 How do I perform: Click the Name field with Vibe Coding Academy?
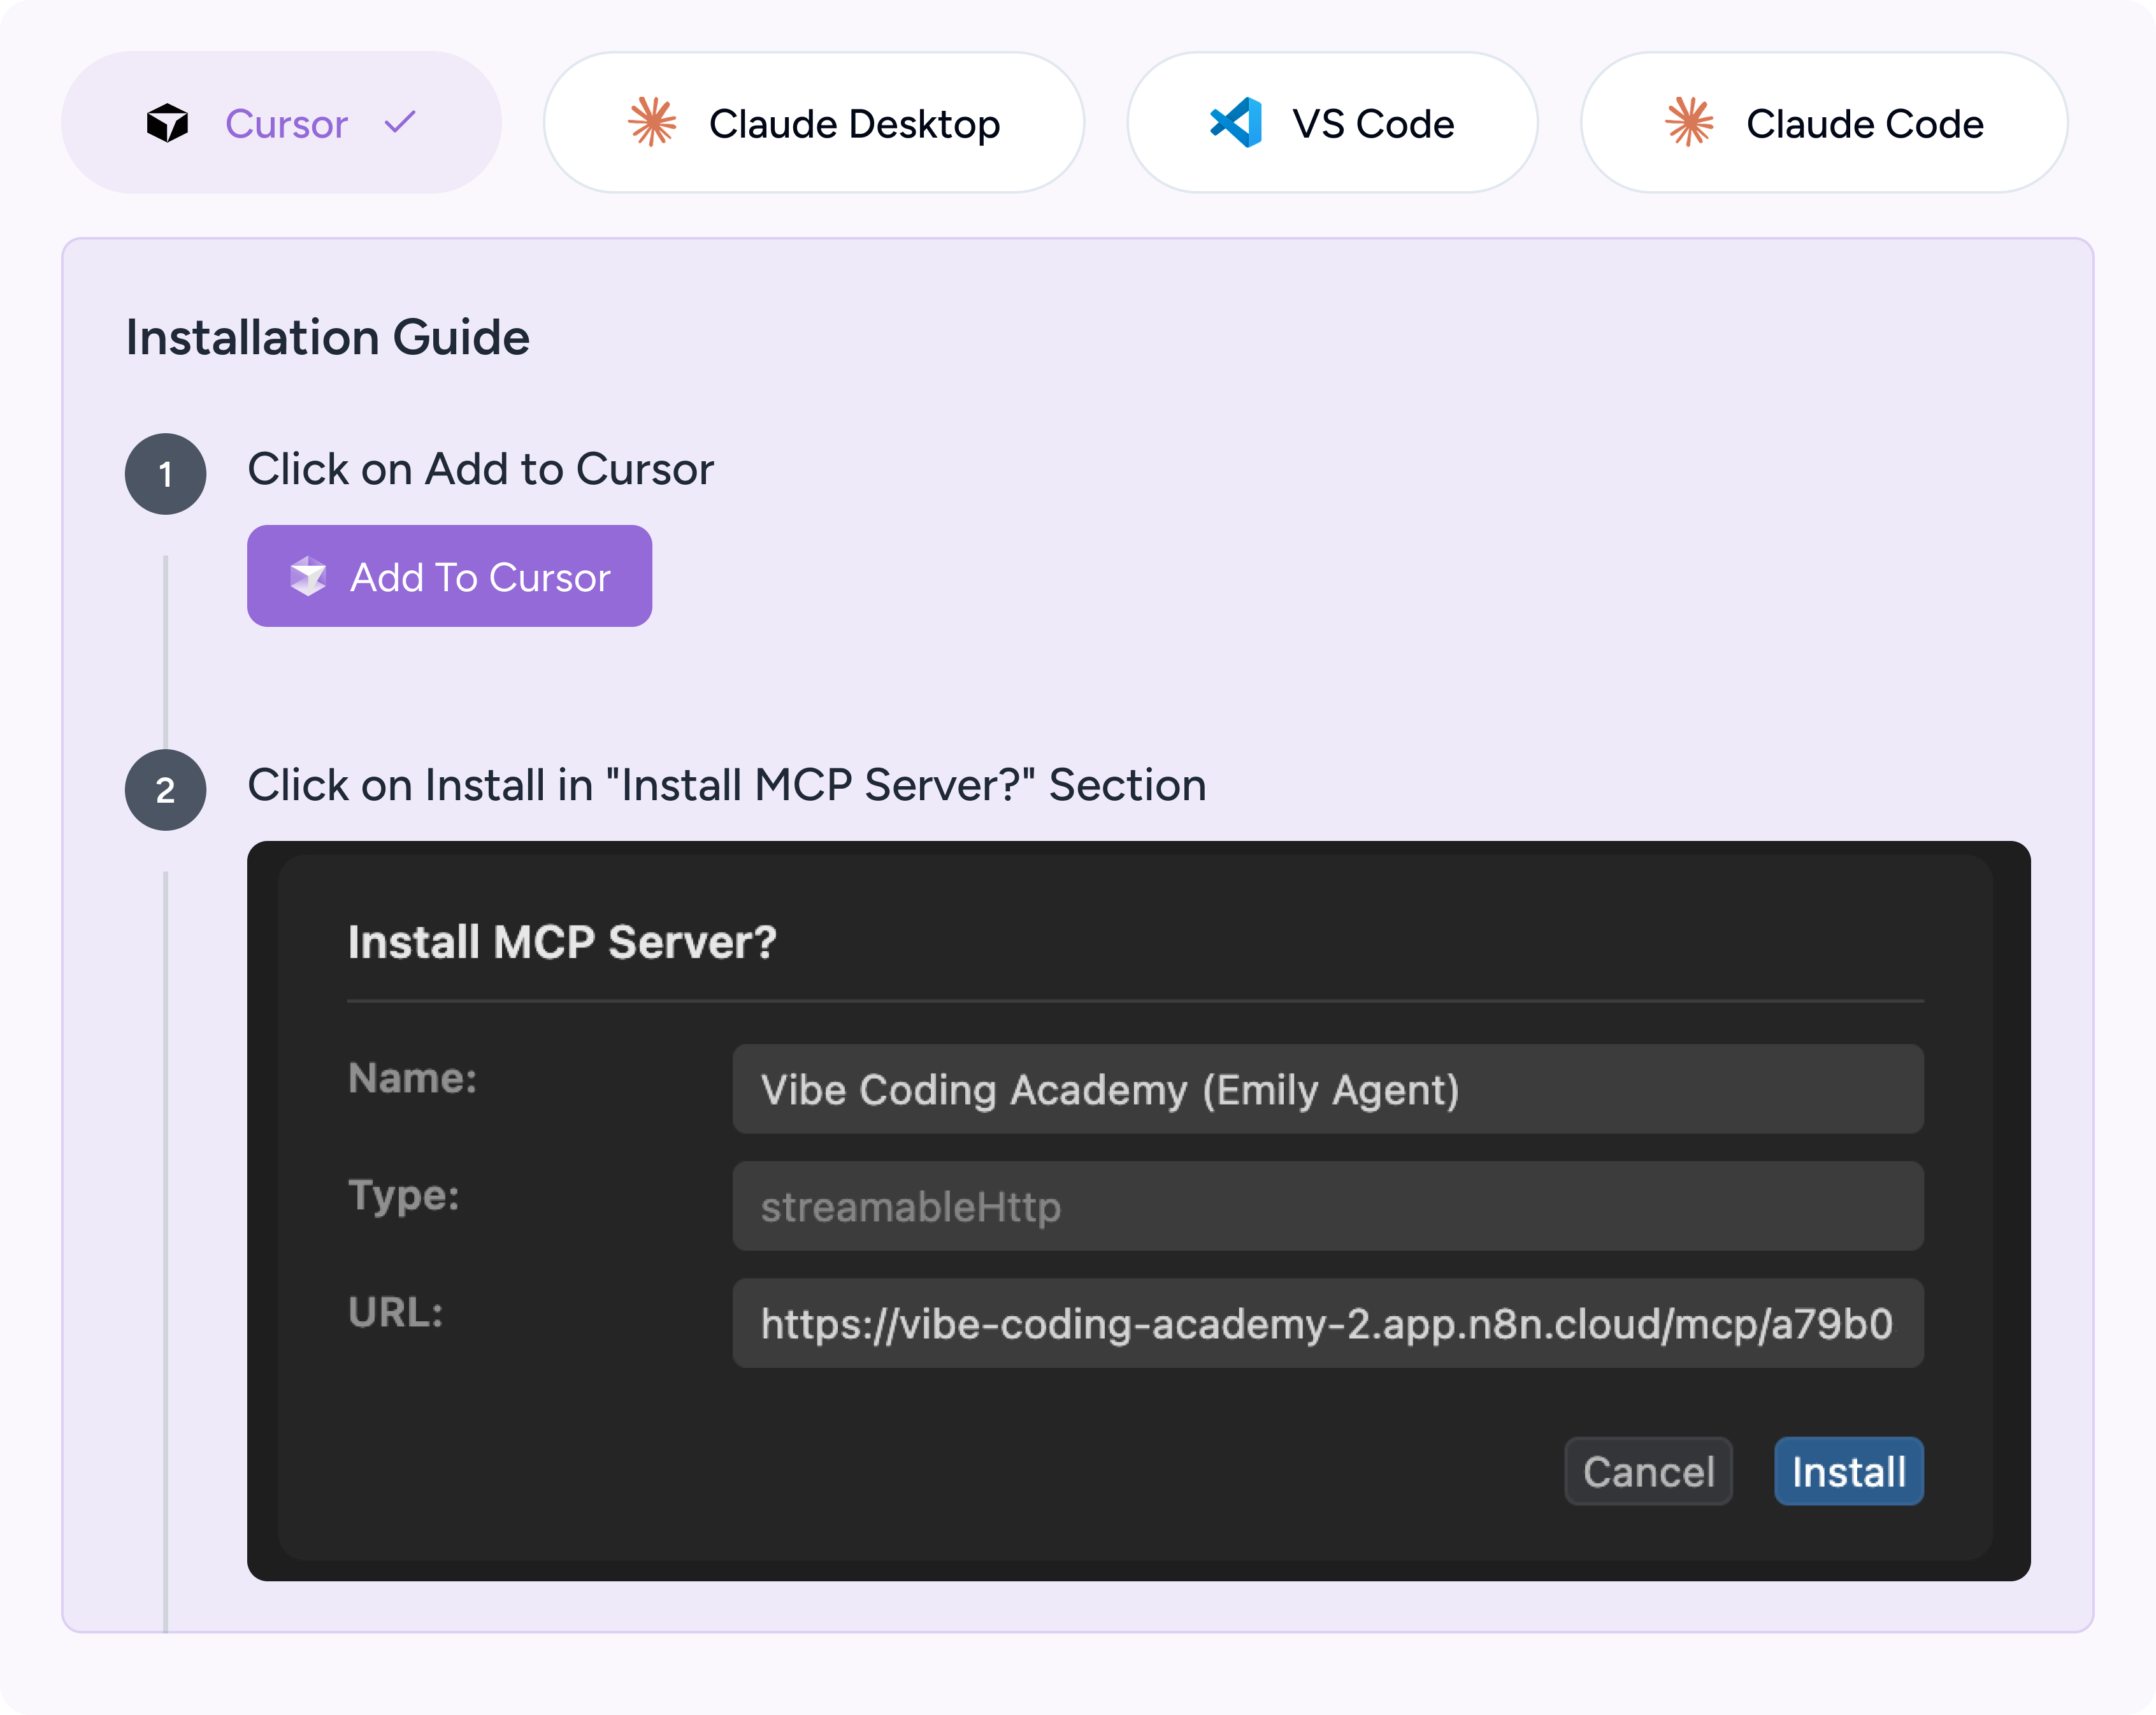tap(1328, 1089)
